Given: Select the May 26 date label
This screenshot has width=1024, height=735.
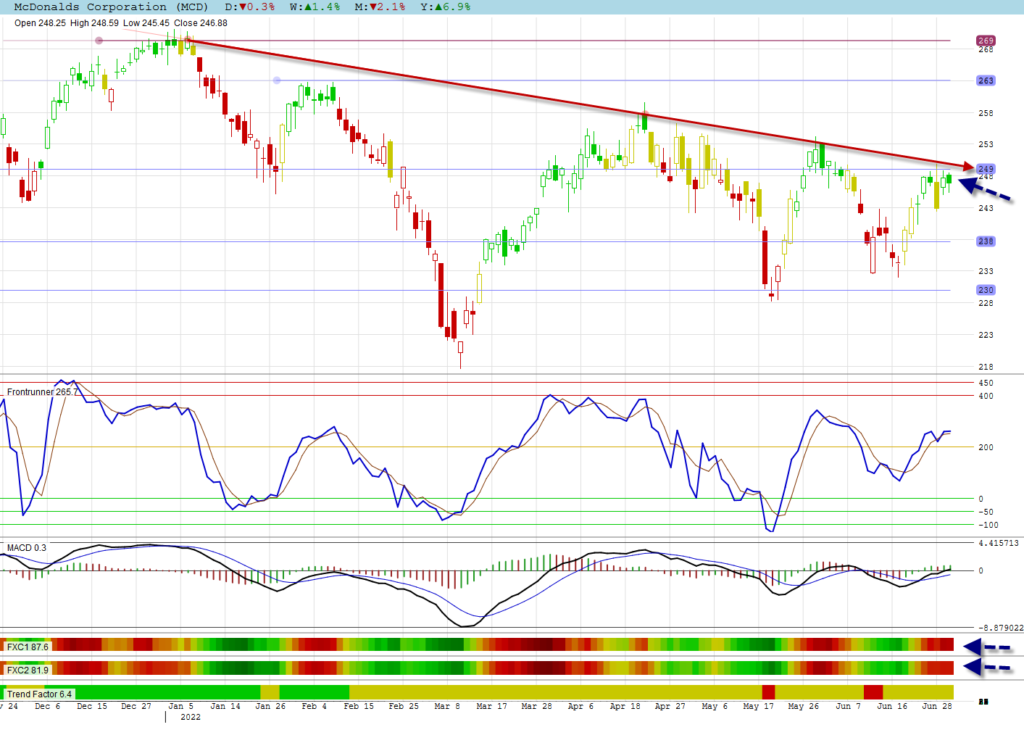Looking at the screenshot, I should [803, 706].
